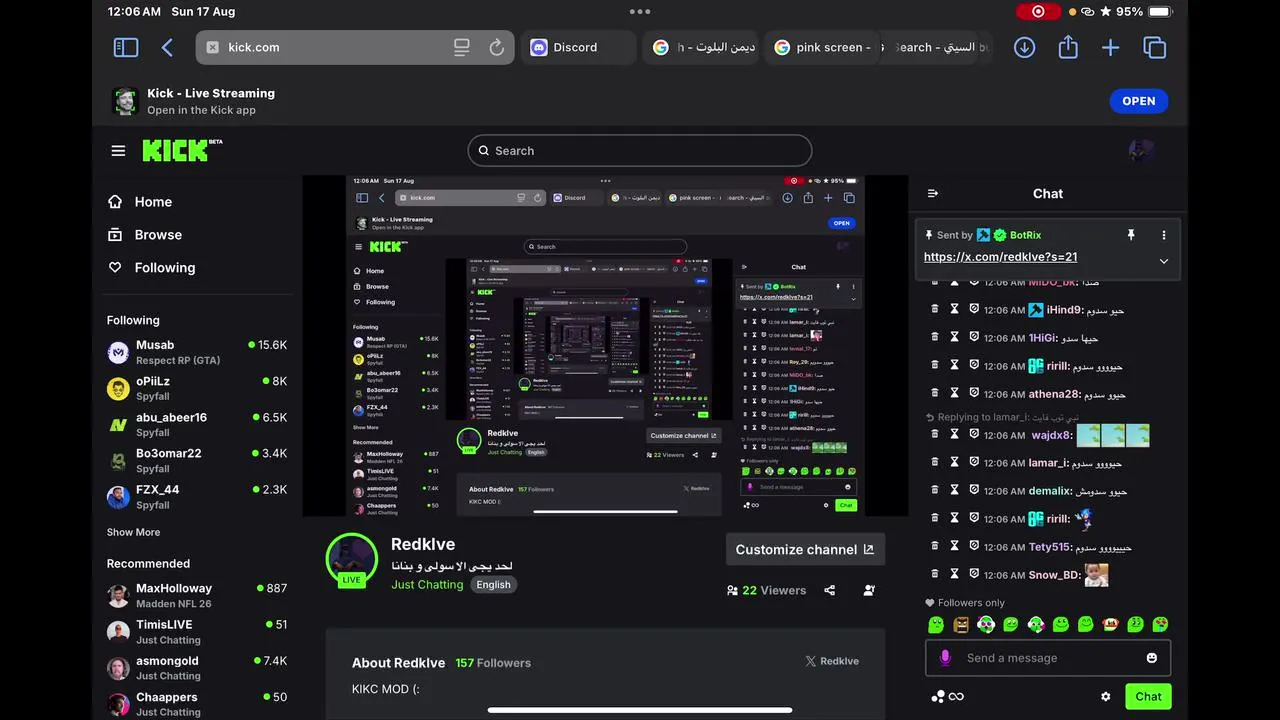Viewport: 1280px width, 720px height.
Task: Reload the kick.com page
Action: (x=496, y=47)
